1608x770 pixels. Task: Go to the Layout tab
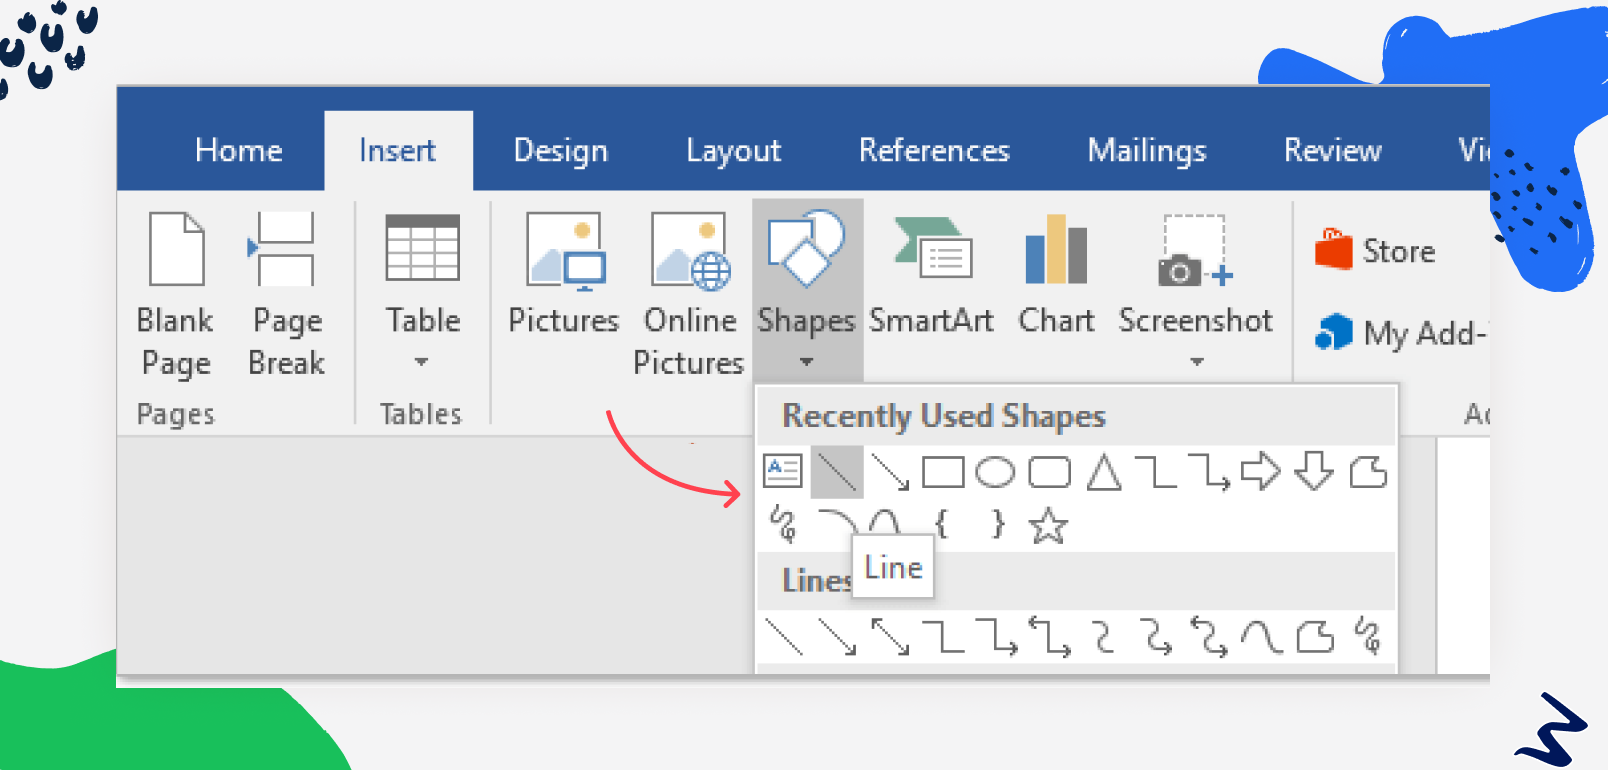(733, 150)
